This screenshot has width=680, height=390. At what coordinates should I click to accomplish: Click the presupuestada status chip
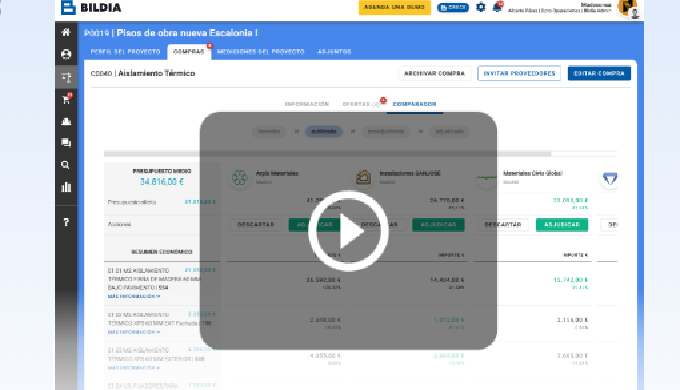[x=386, y=131]
